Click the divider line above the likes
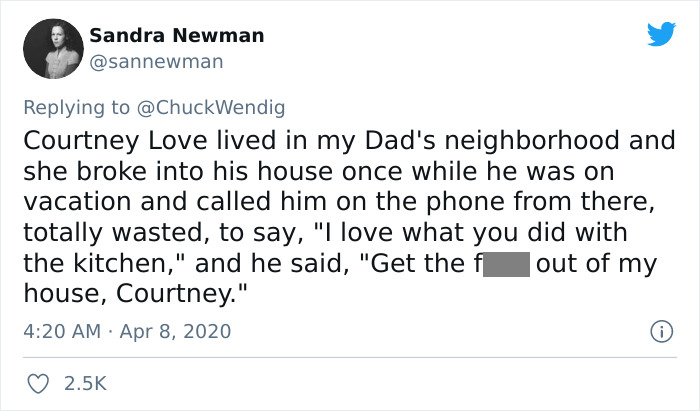This screenshot has height=411, width=700. (350, 357)
